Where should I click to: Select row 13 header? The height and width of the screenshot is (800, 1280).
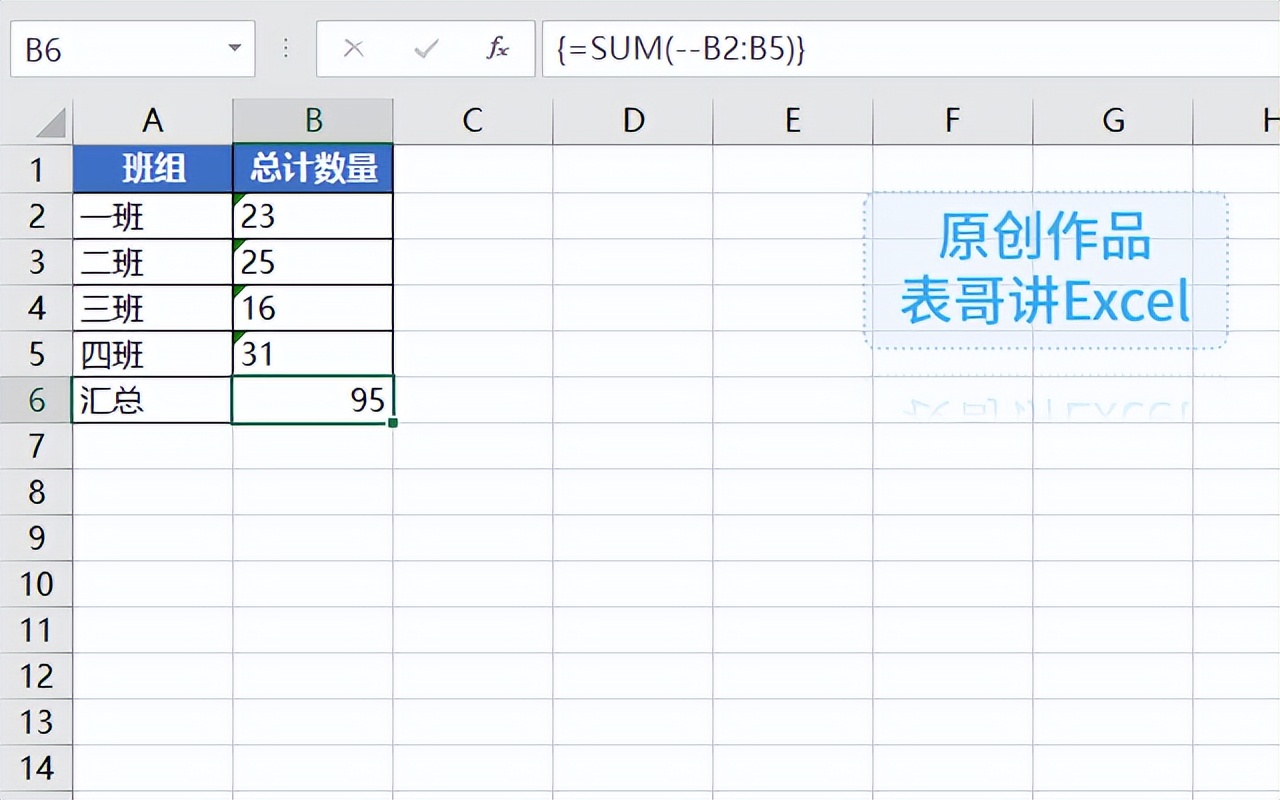pos(36,722)
